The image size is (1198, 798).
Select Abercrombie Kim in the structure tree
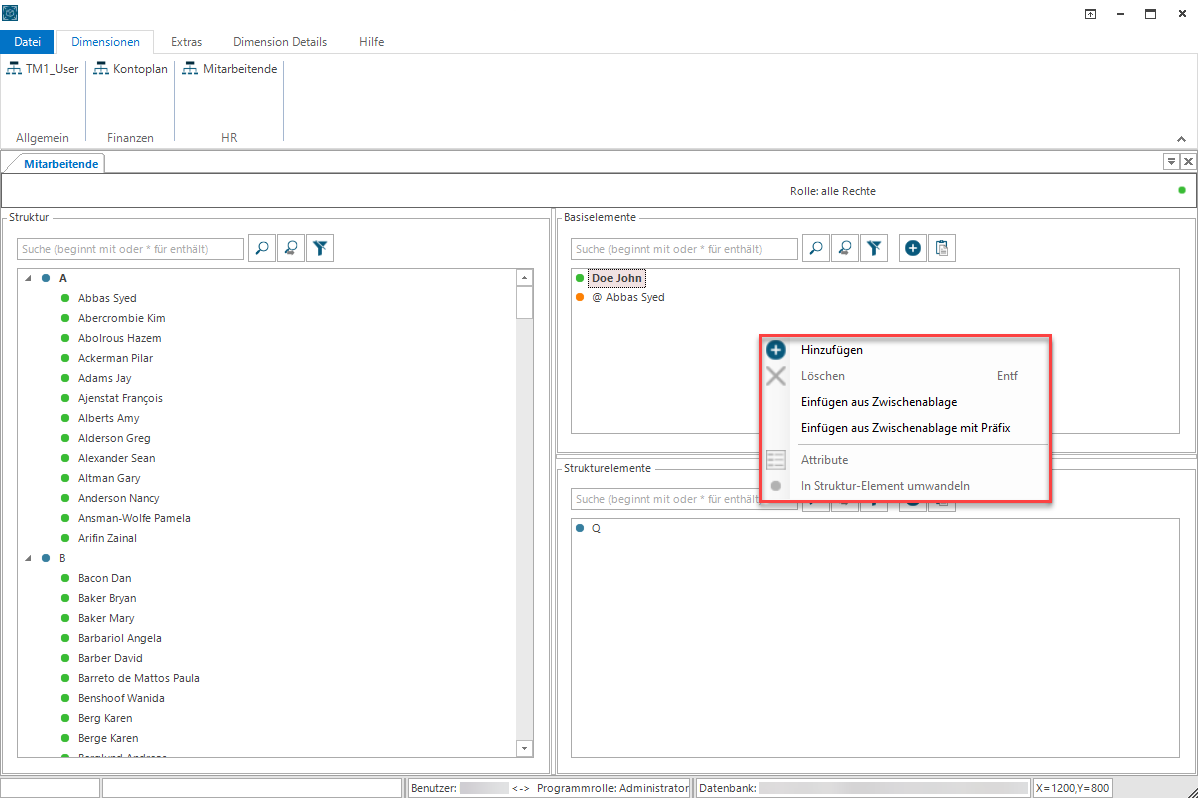point(121,318)
